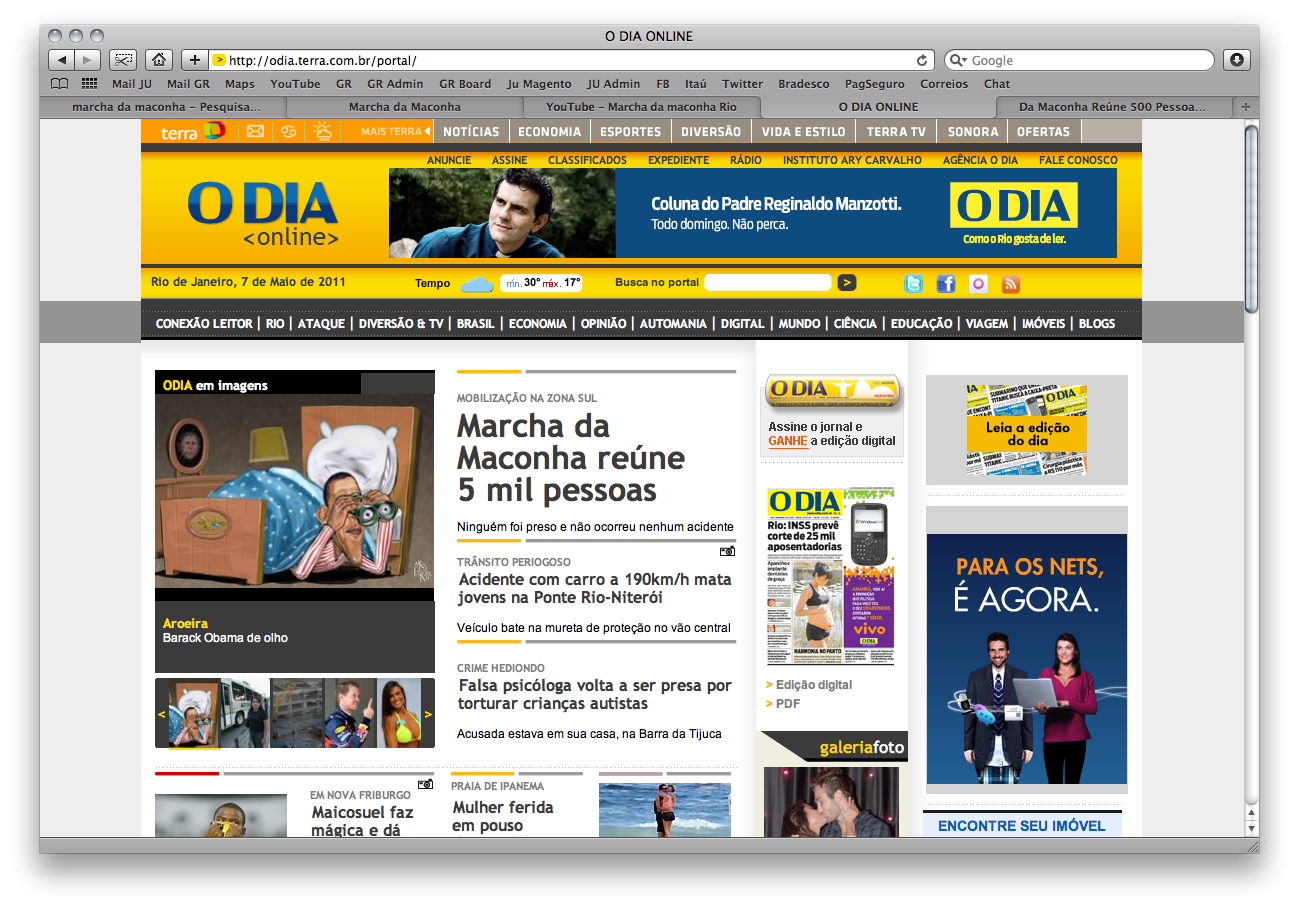
Task: Open the downloads arrow button
Action: (1237, 60)
